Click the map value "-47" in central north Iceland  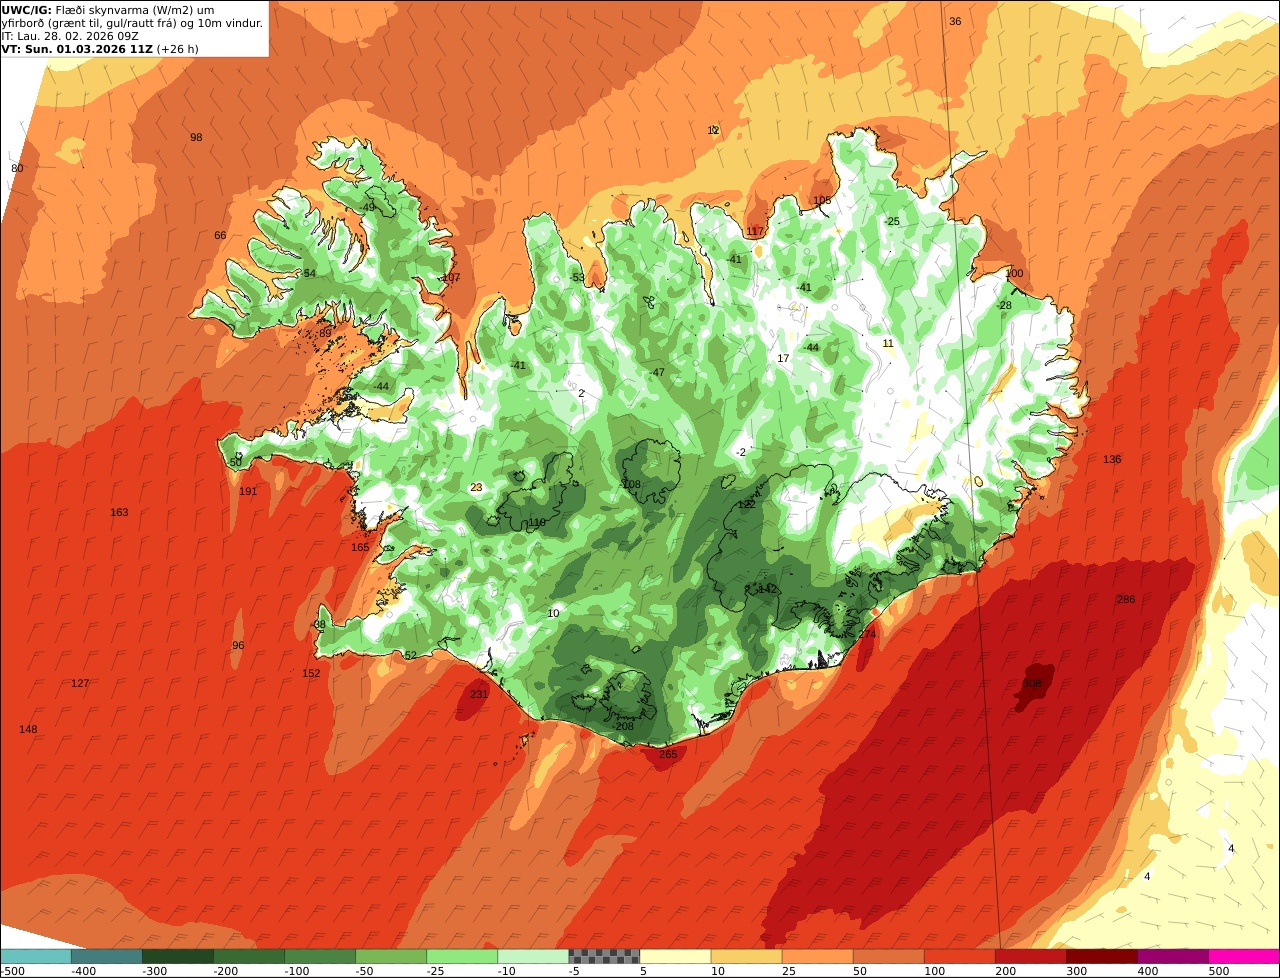coord(656,373)
